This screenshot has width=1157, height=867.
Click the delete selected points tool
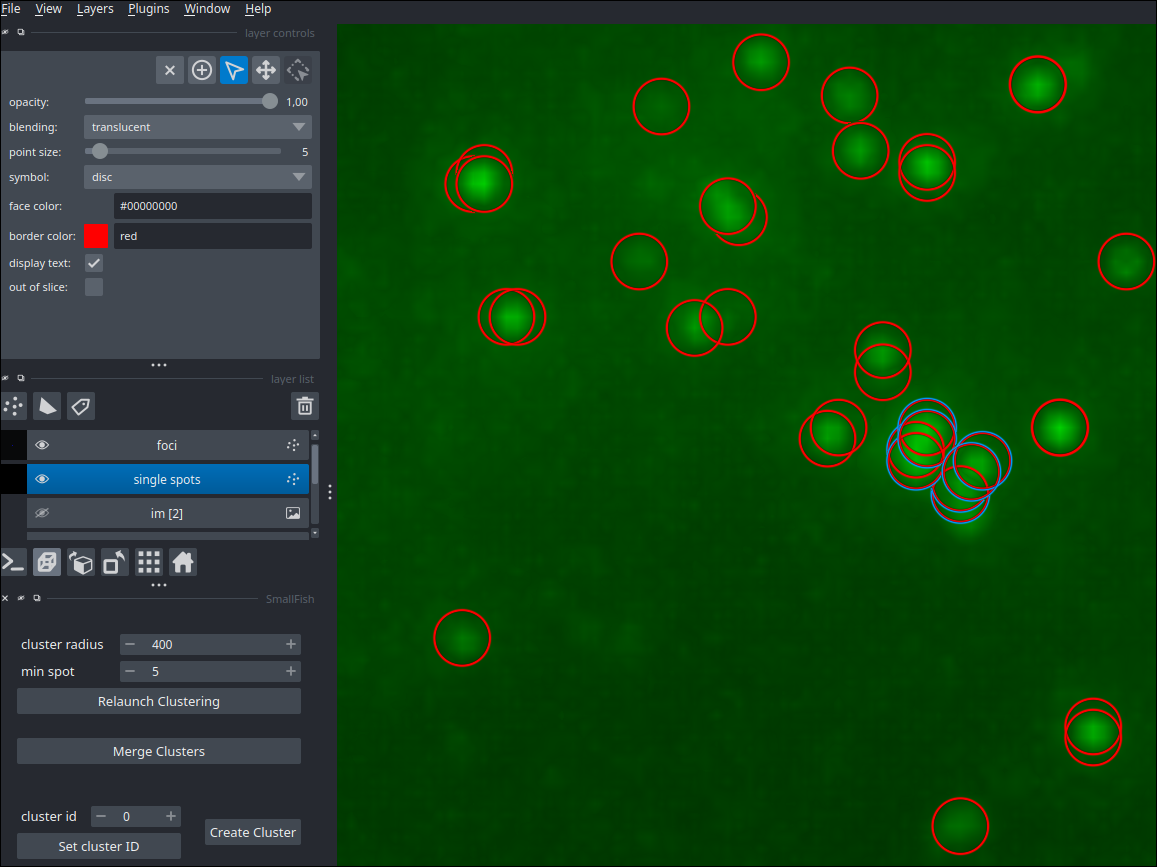point(170,70)
